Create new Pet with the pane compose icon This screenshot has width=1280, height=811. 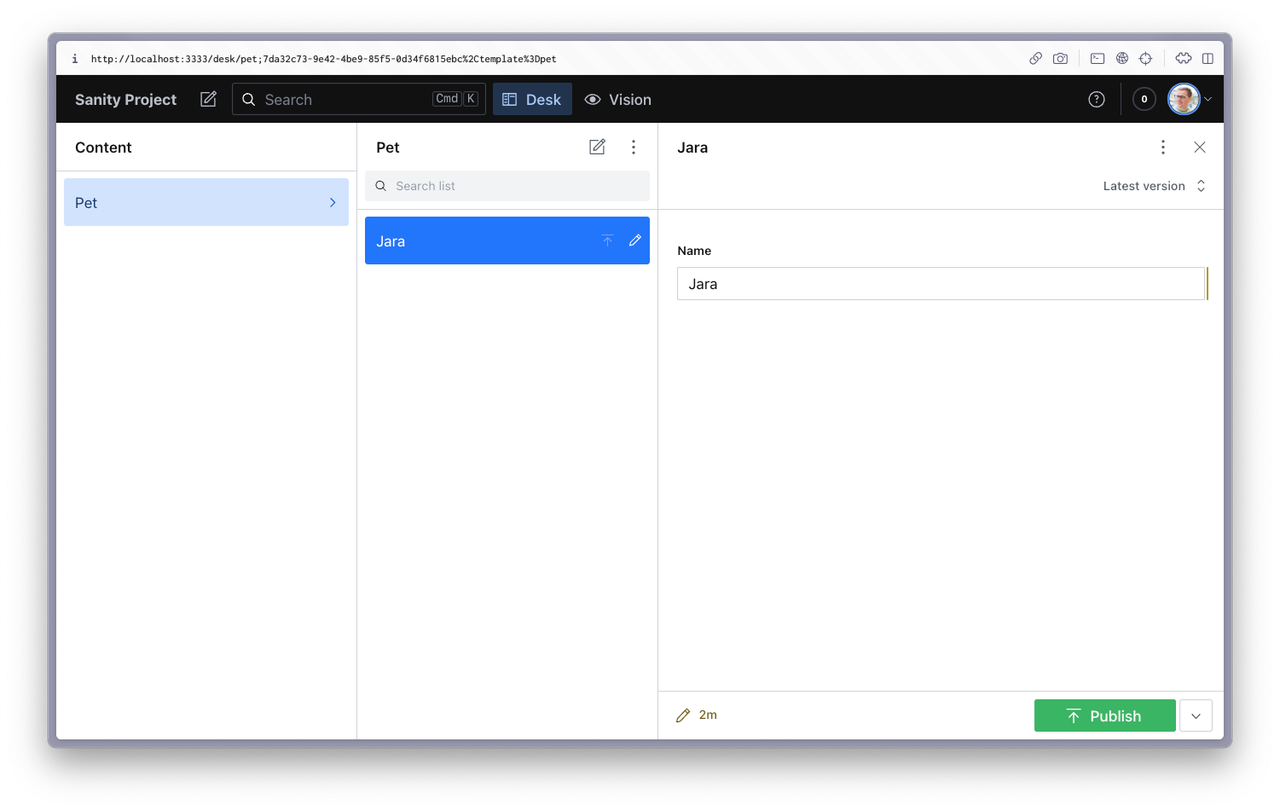tap(597, 147)
